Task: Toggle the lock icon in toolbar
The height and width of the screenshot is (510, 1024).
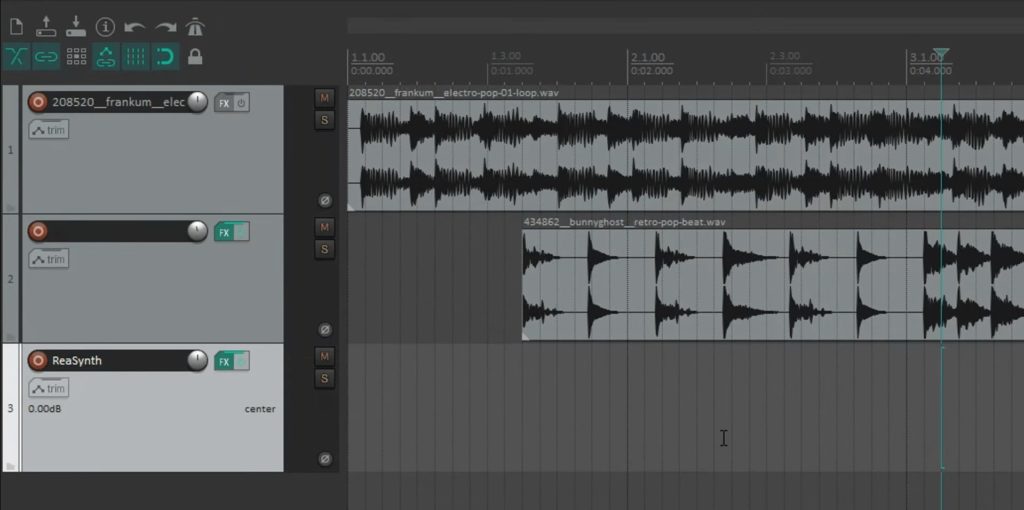Action: click(x=195, y=57)
